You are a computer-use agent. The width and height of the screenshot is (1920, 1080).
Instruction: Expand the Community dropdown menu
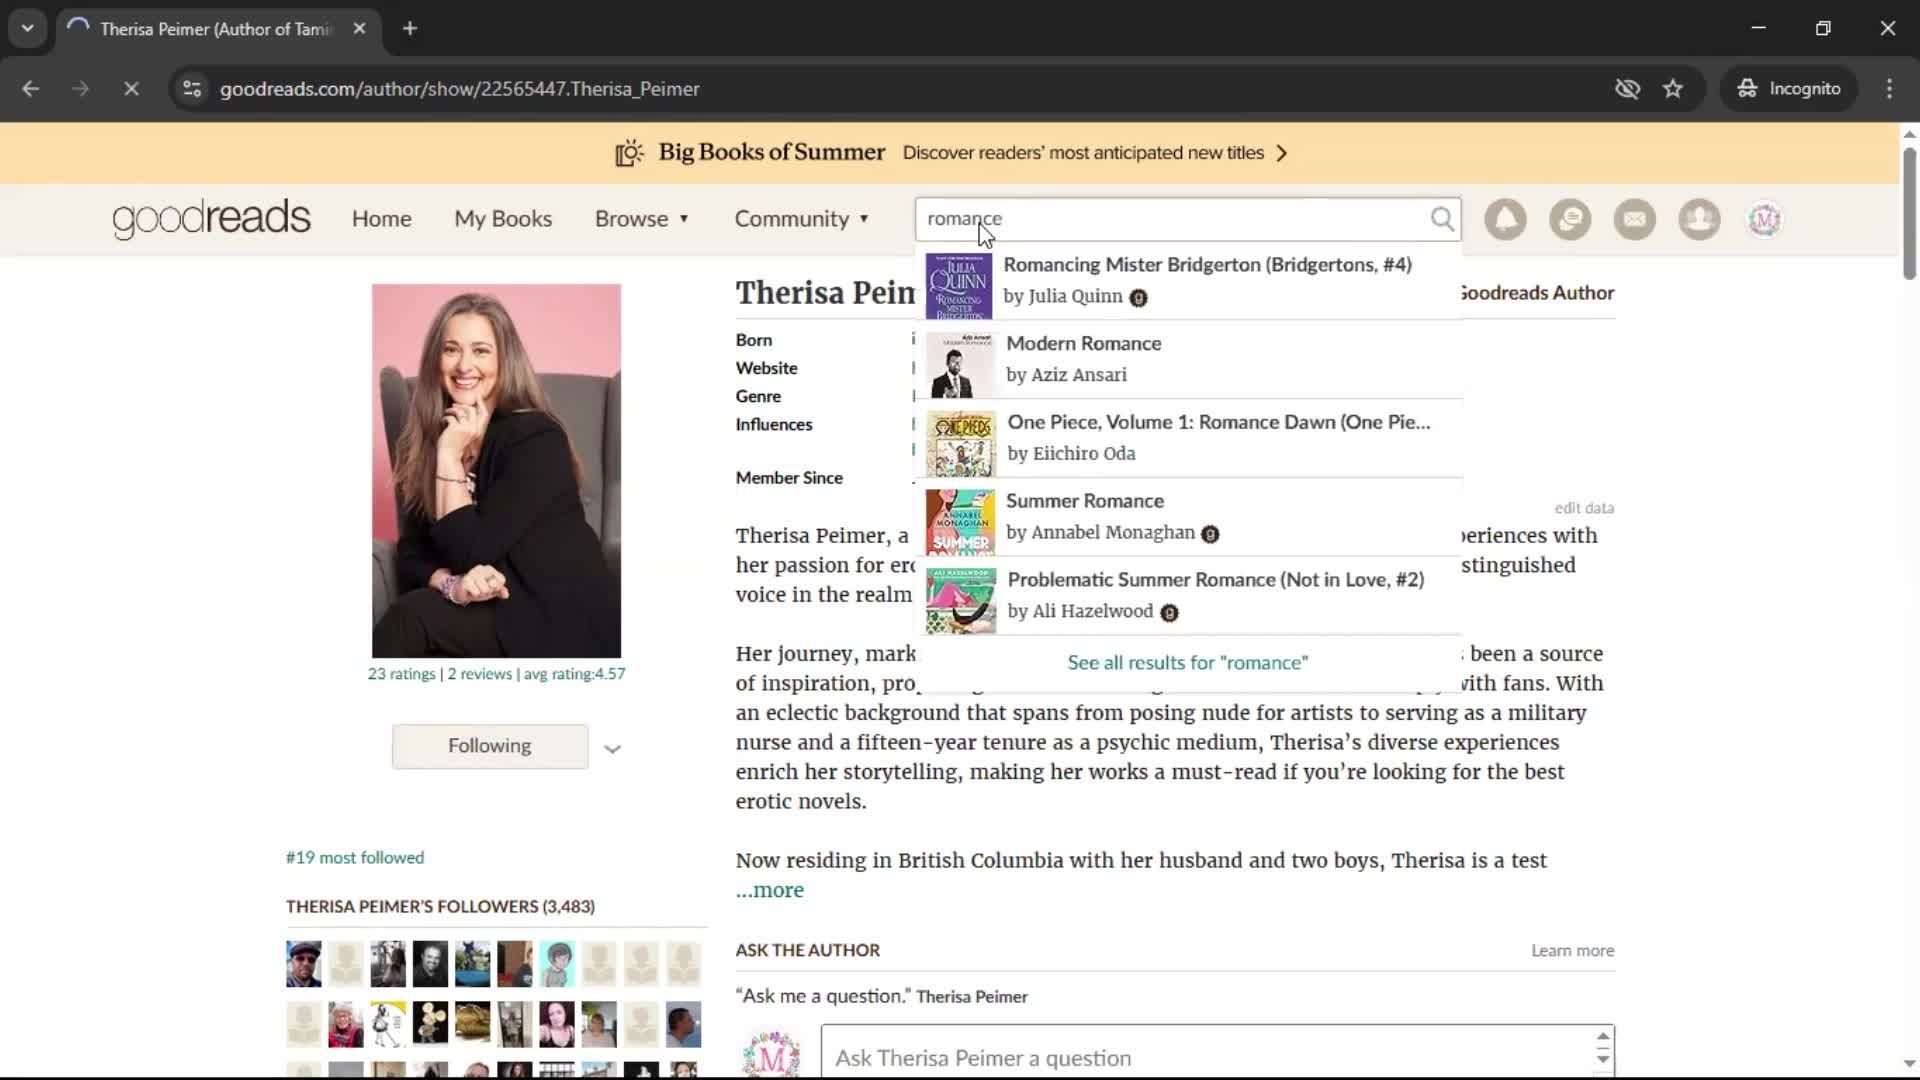(801, 219)
